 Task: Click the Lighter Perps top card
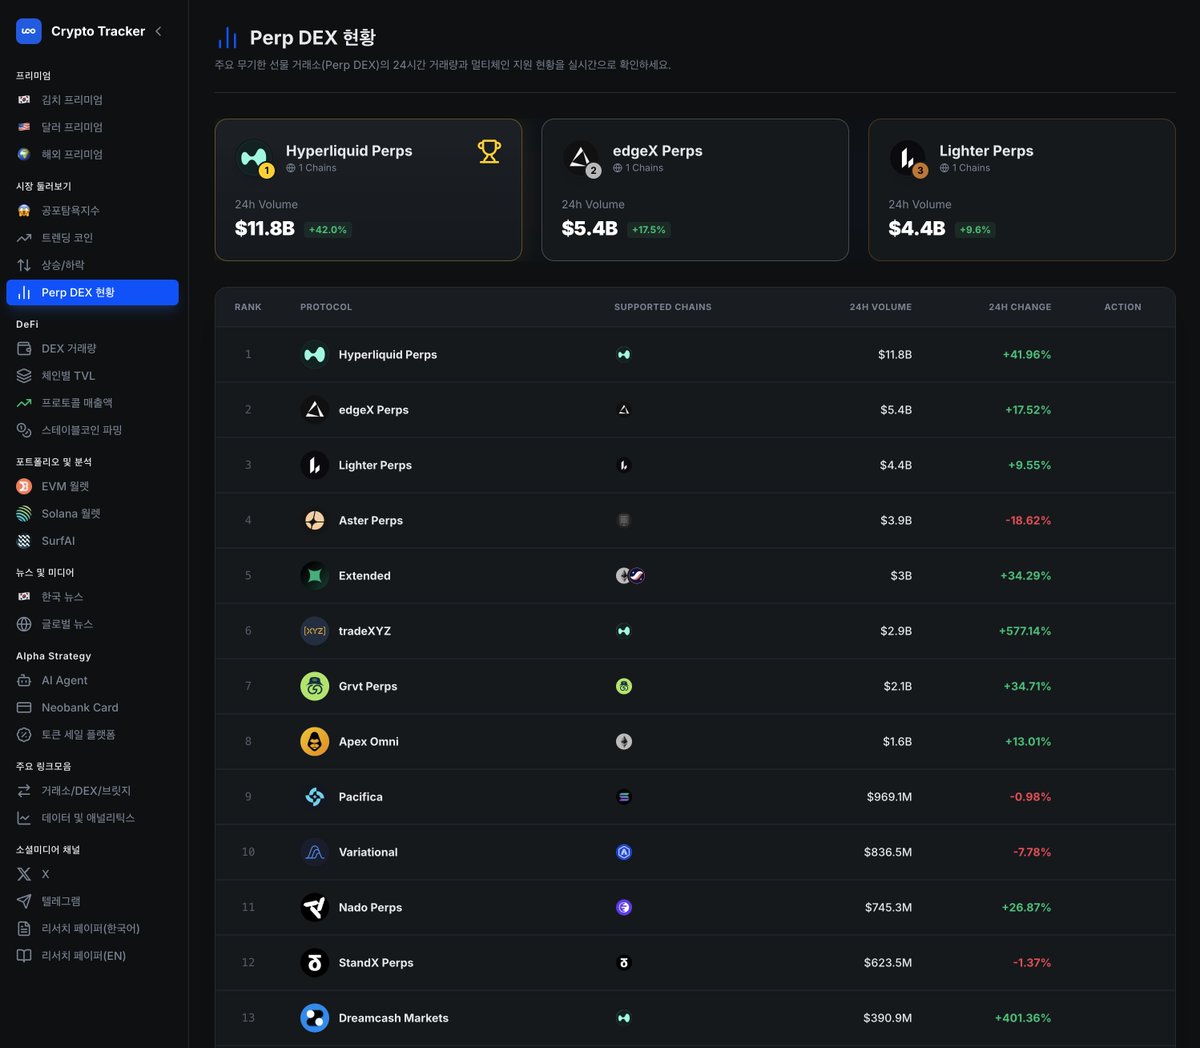tap(1022, 190)
